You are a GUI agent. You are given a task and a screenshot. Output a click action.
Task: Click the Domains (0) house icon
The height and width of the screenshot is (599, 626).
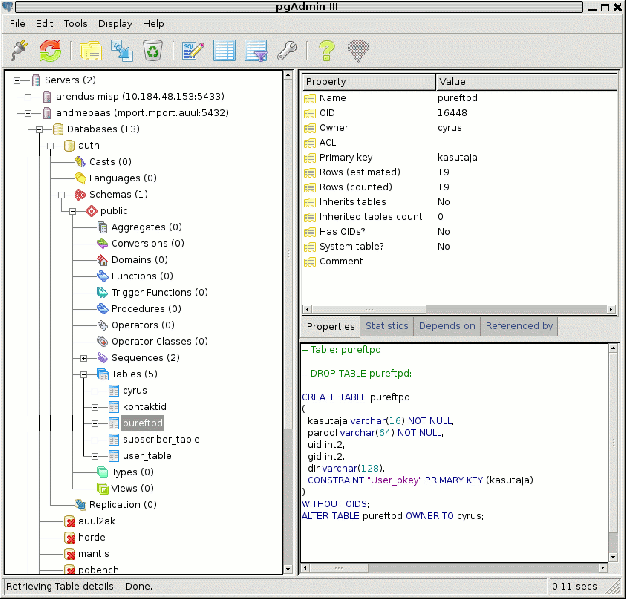[x=103, y=260]
